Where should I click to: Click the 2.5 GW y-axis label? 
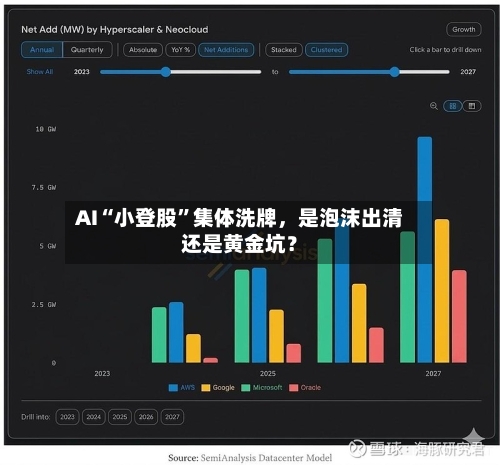(x=44, y=305)
